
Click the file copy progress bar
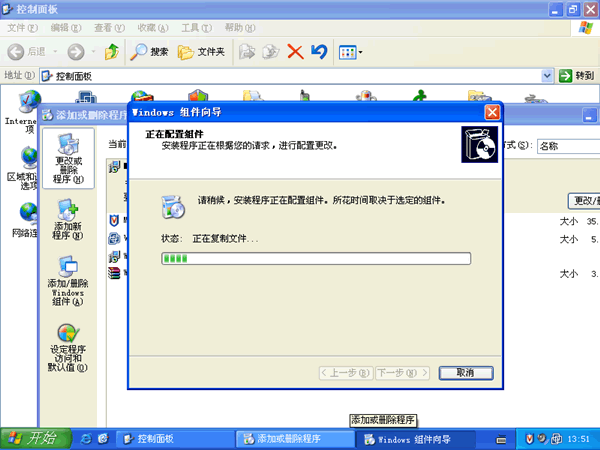click(316, 258)
